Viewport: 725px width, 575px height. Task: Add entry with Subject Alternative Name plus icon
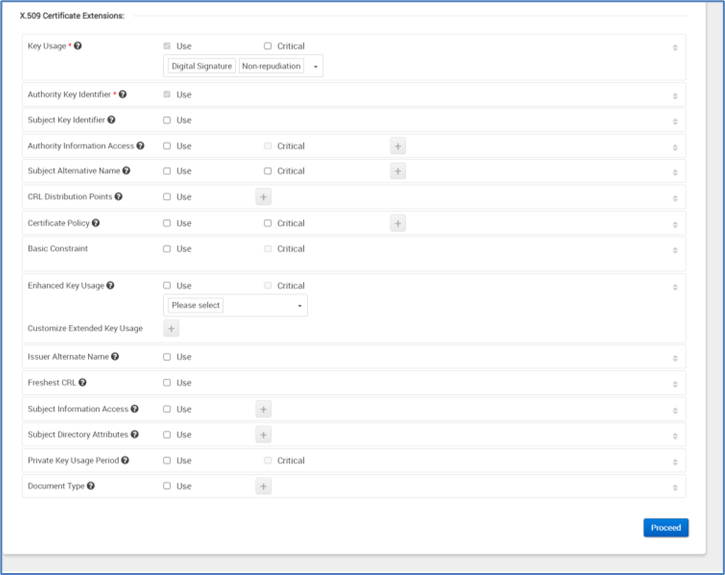[397, 171]
